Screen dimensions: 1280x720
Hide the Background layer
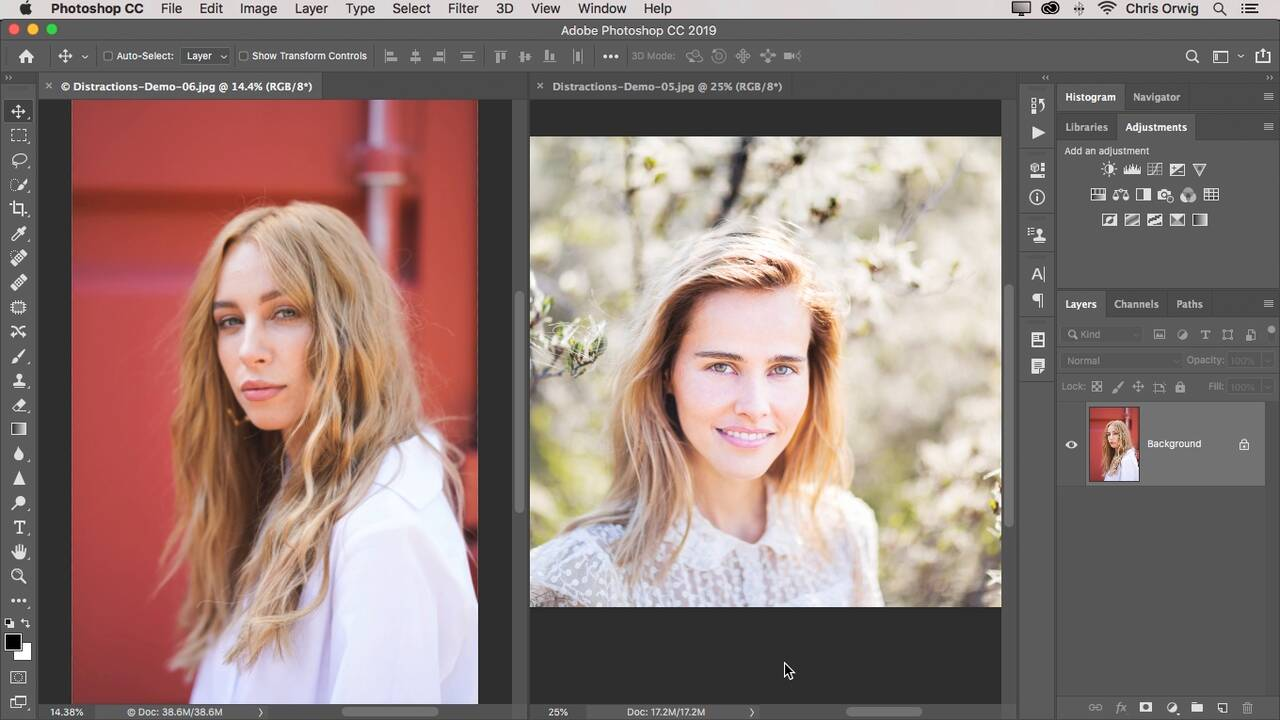1071,445
